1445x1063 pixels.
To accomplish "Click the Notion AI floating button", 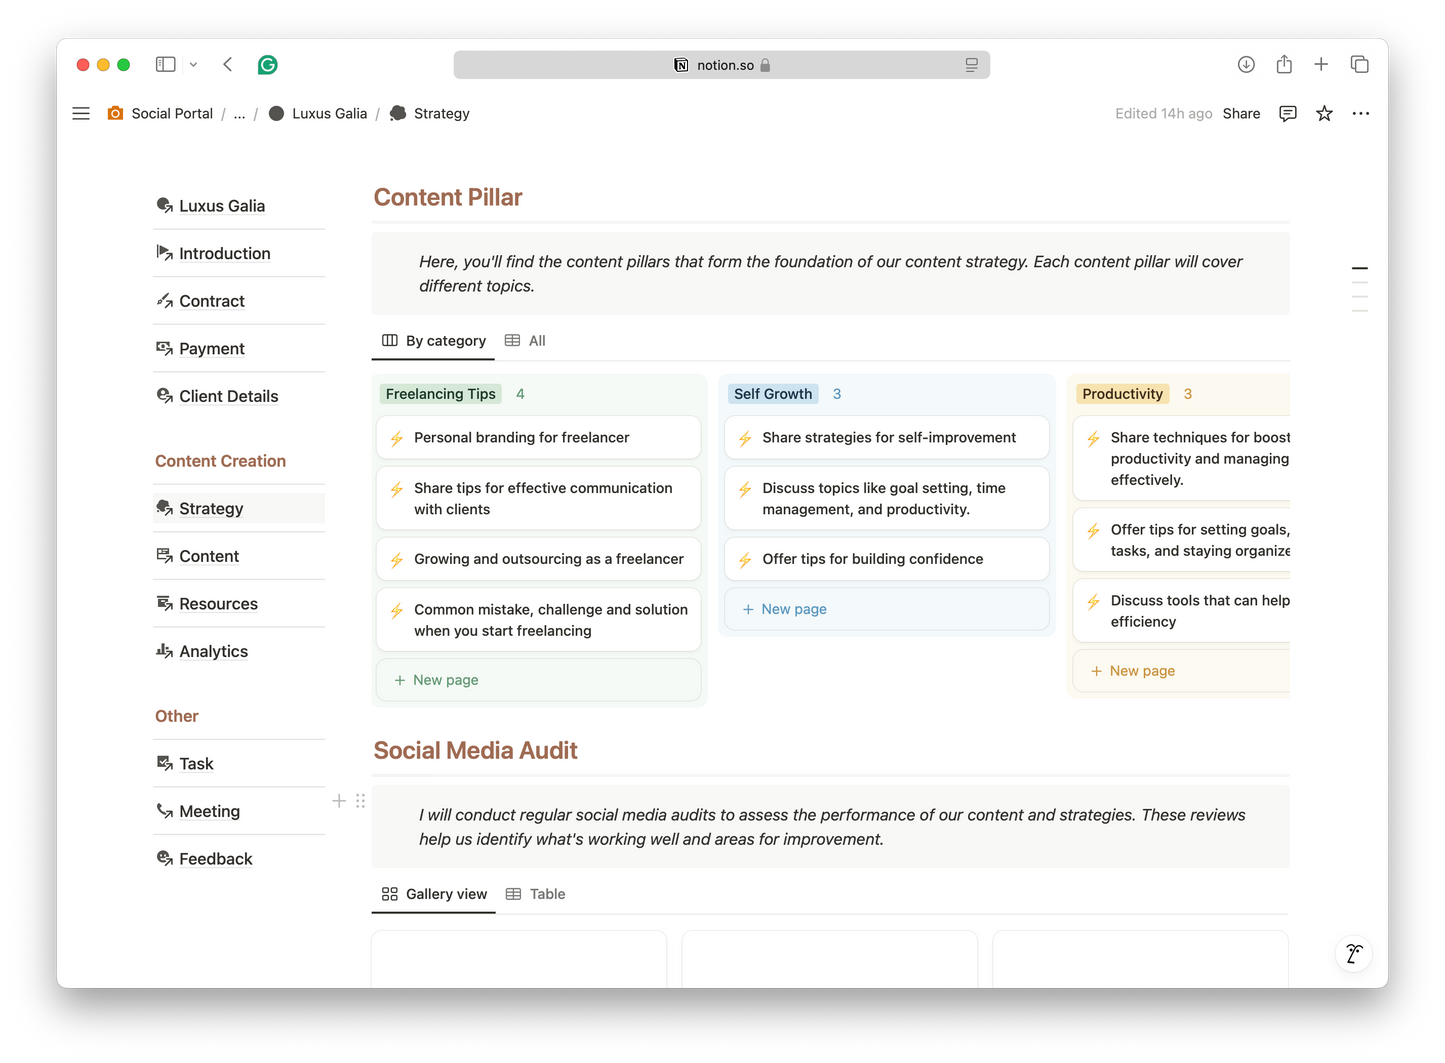I will [1354, 954].
